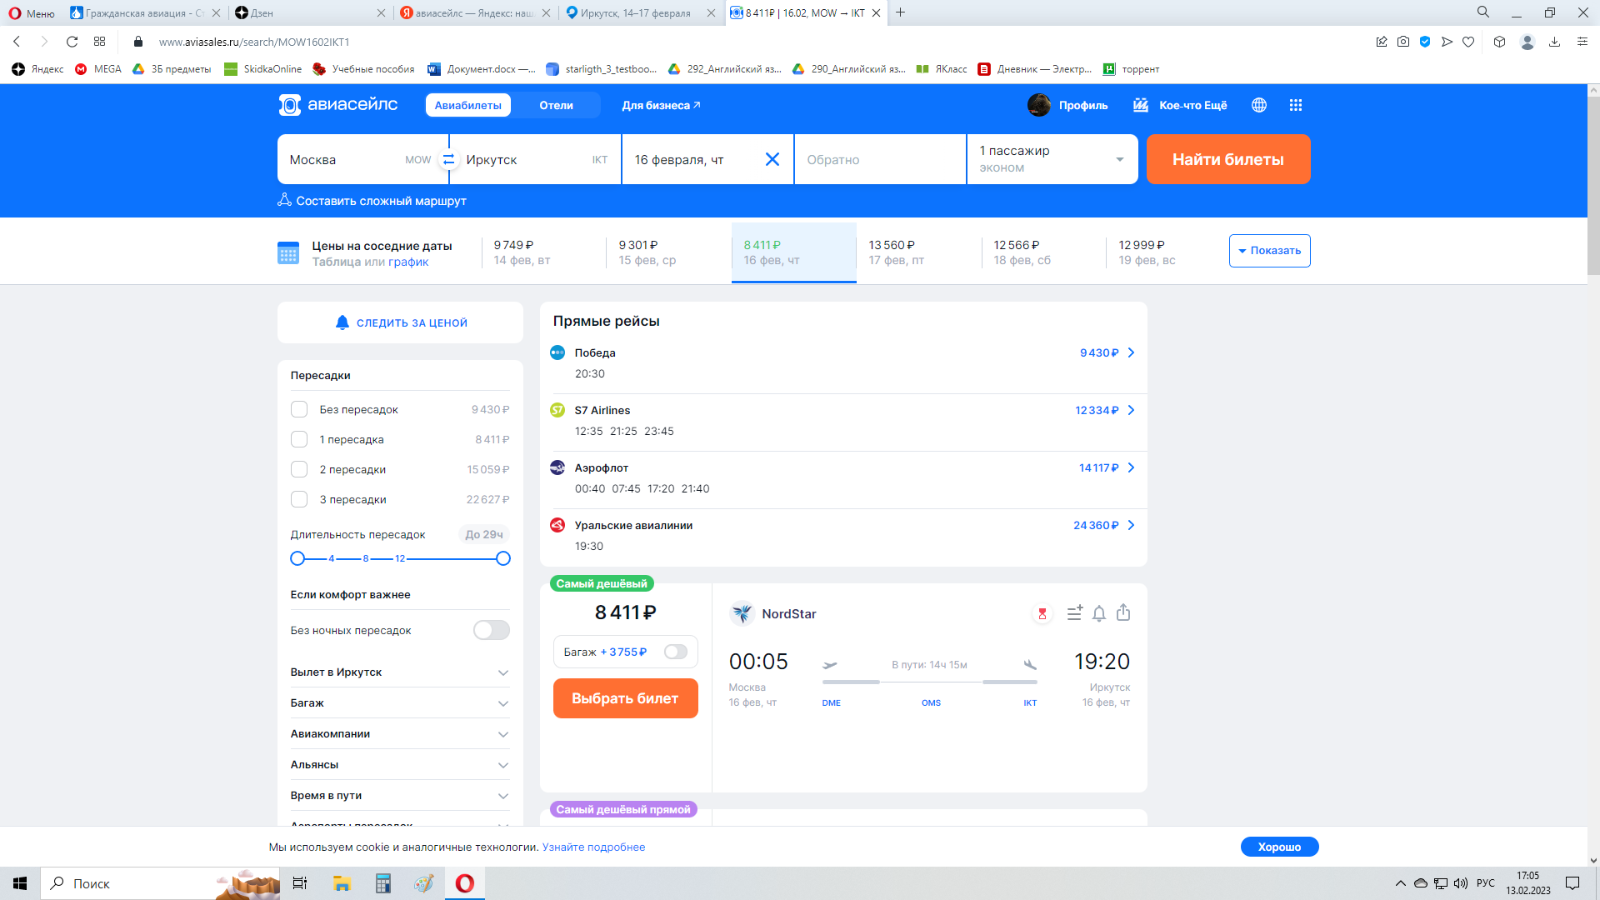Click the left handle of layover duration slider
This screenshot has height=900, width=1600.
tap(297, 558)
